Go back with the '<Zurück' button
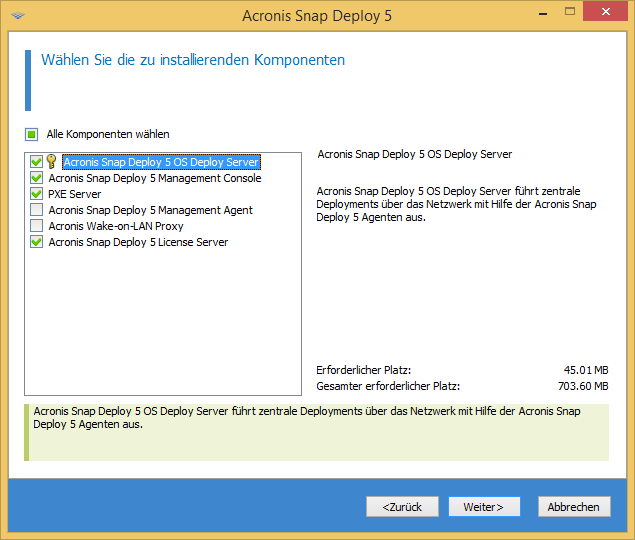 (x=402, y=507)
